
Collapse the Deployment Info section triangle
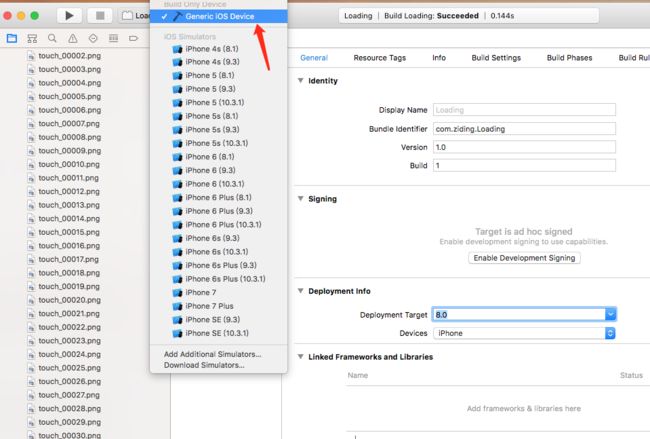click(x=301, y=291)
